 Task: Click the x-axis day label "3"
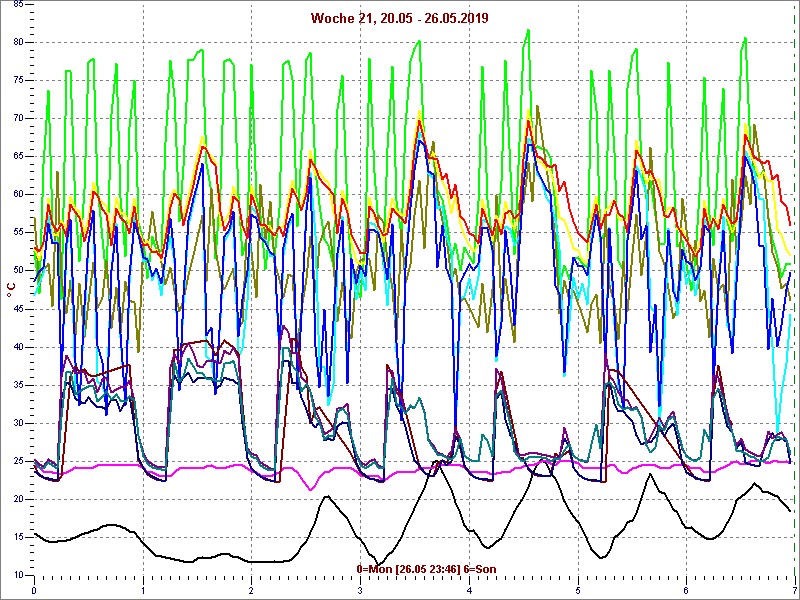pos(361,591)
